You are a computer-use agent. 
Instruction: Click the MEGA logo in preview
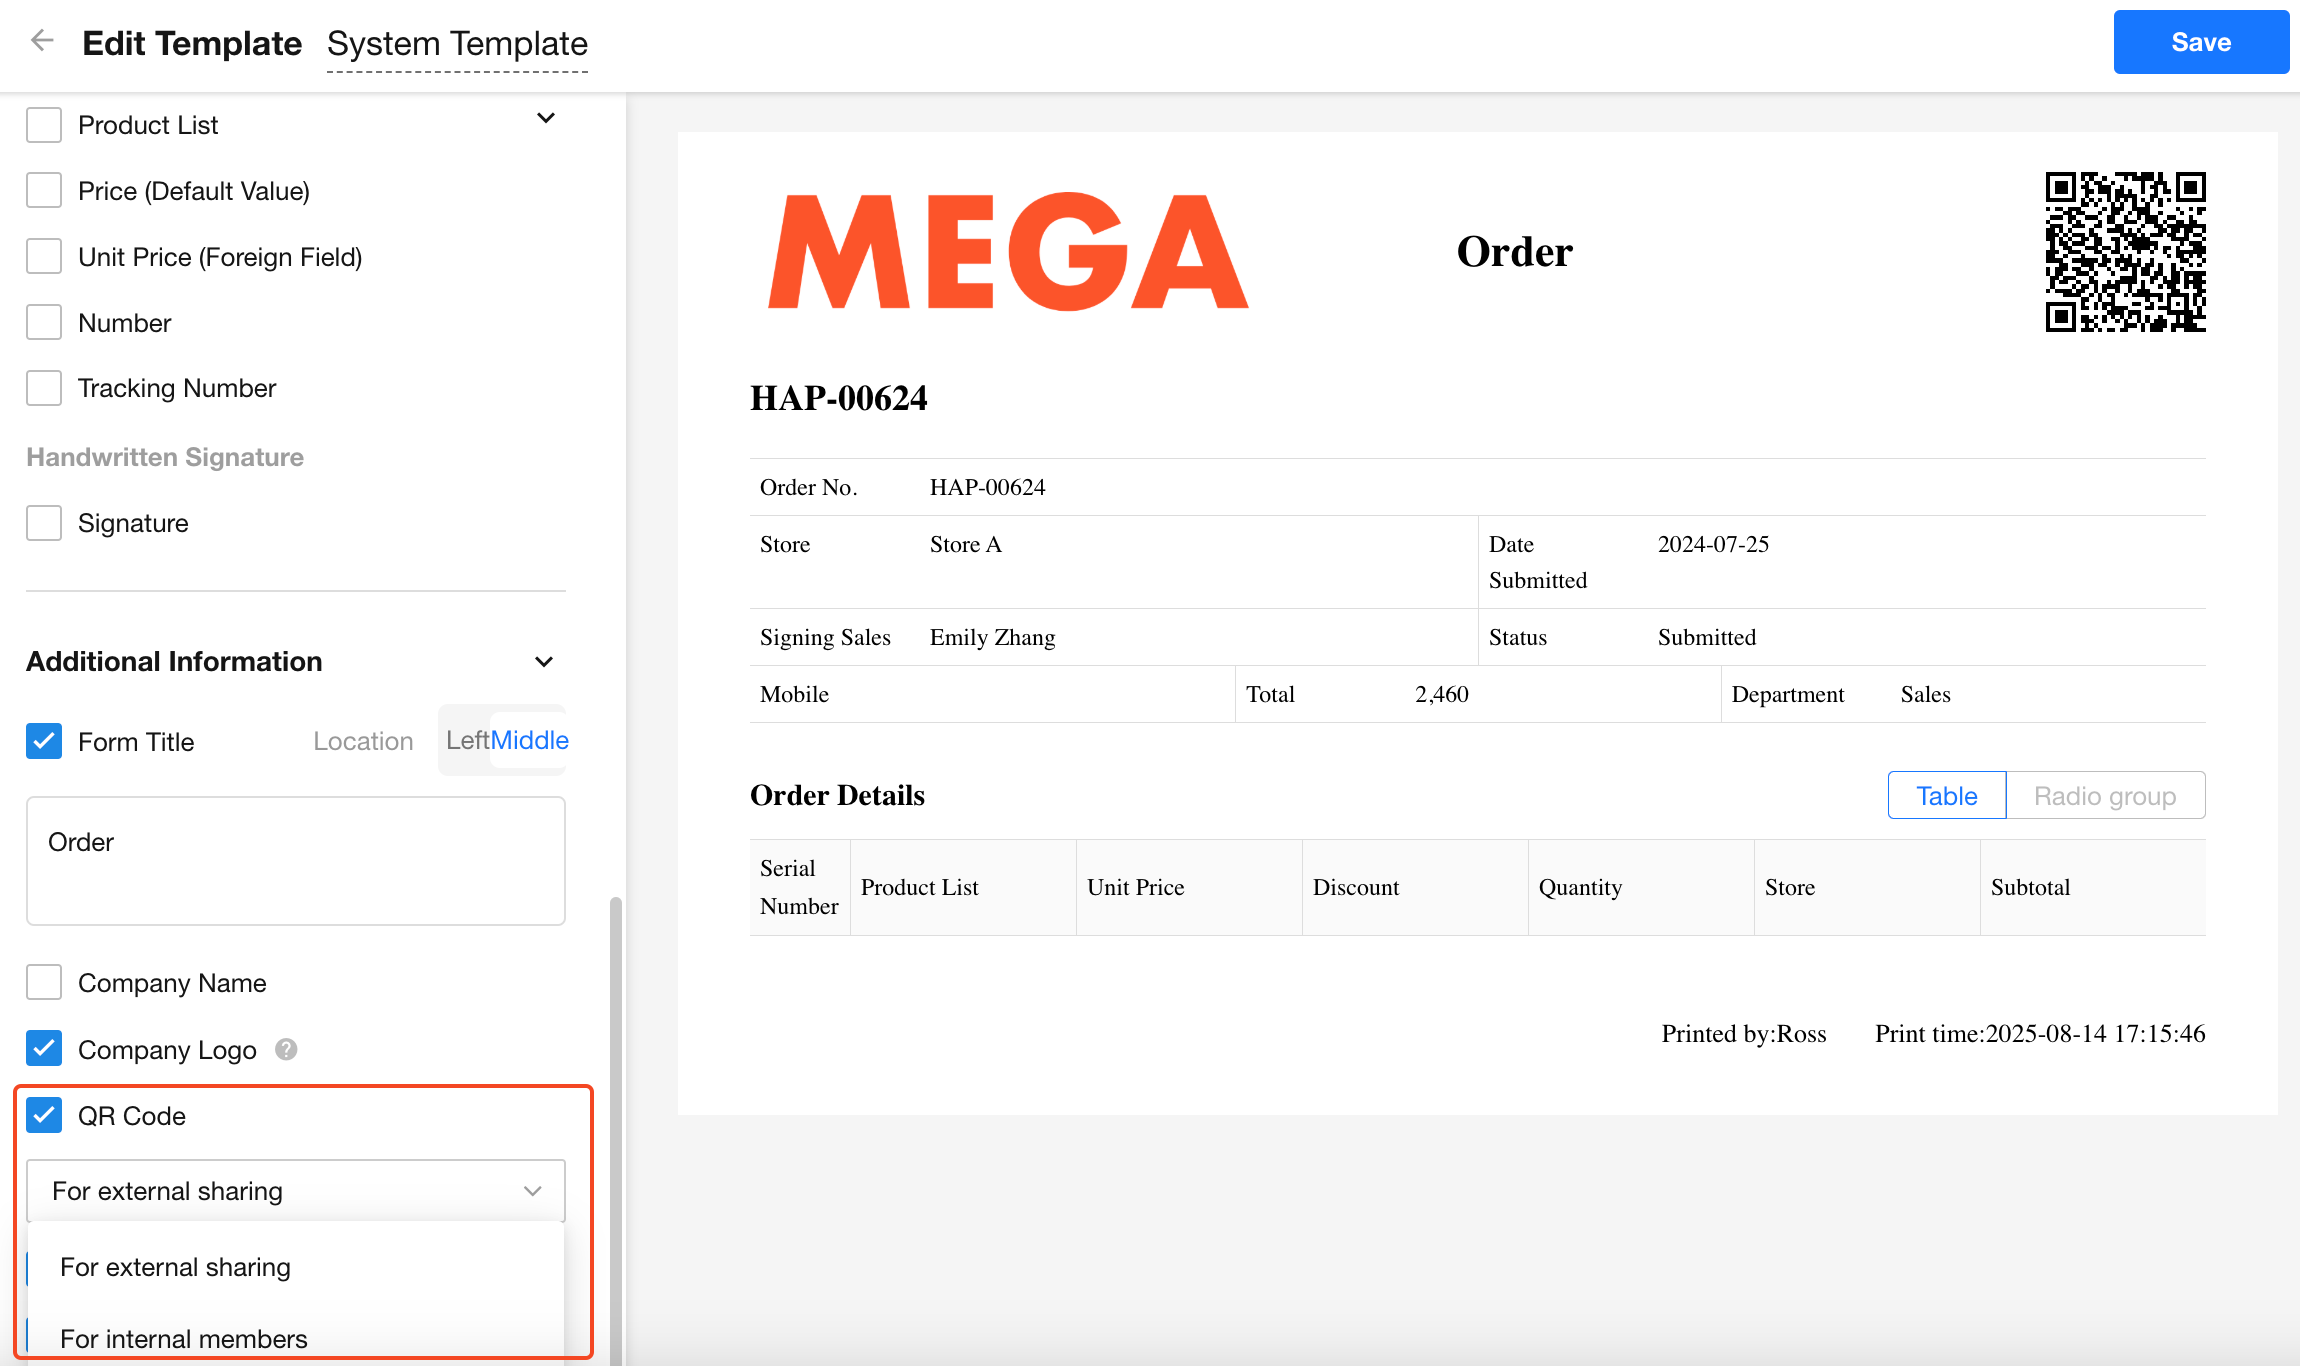(x=1008, y=251)
